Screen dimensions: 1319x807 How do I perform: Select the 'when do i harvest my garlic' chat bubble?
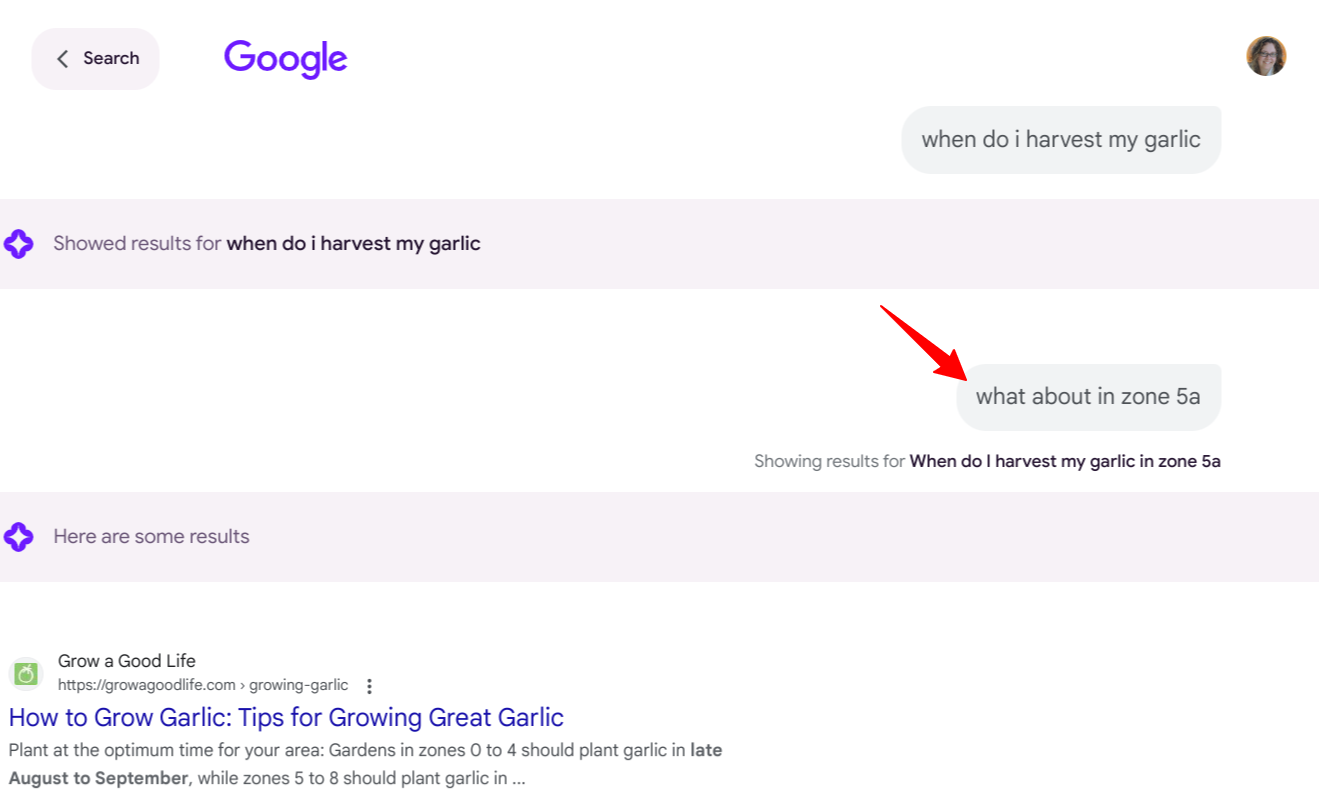(1060, 139)
